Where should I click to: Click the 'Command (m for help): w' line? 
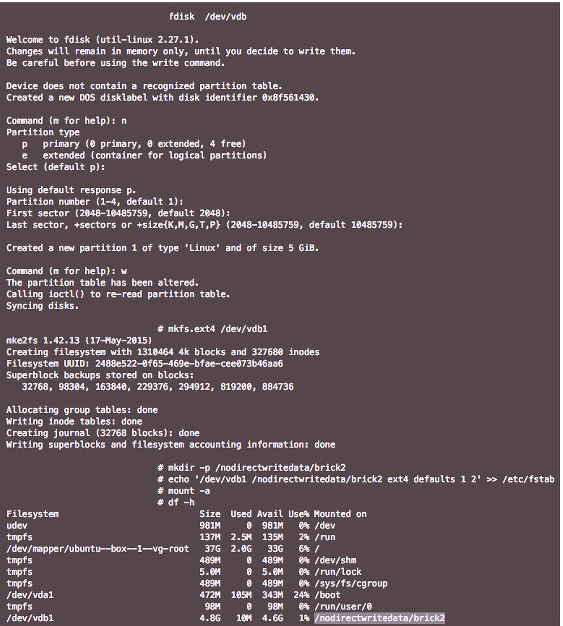67,271
